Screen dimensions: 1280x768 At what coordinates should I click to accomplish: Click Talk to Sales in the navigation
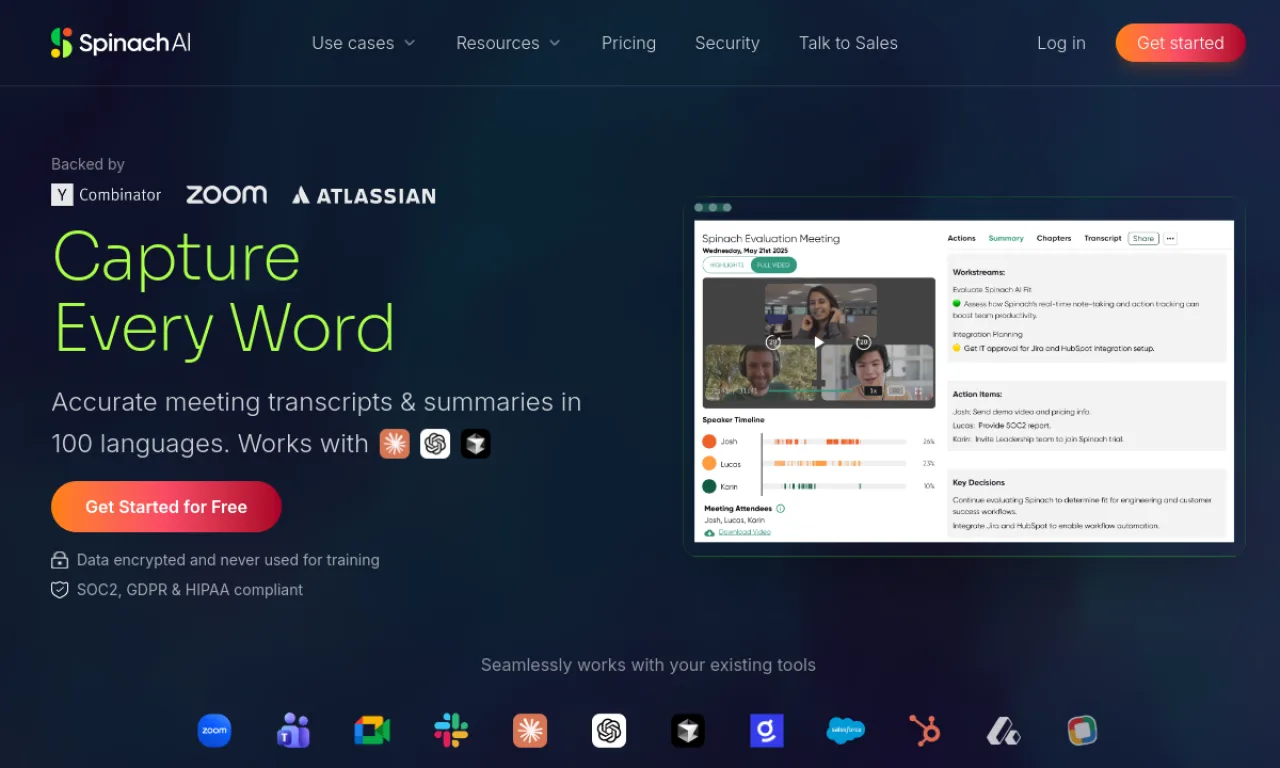point(848,43)
